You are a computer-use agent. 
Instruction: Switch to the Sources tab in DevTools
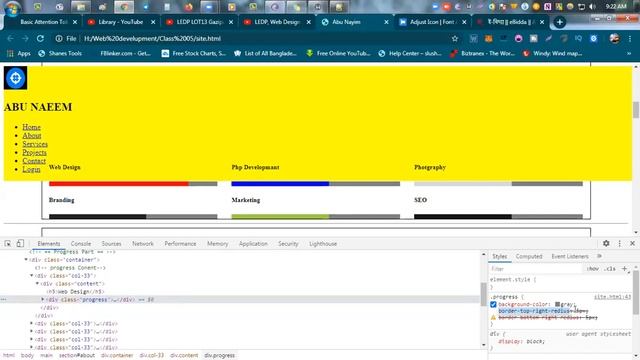(x=111, y=244)
